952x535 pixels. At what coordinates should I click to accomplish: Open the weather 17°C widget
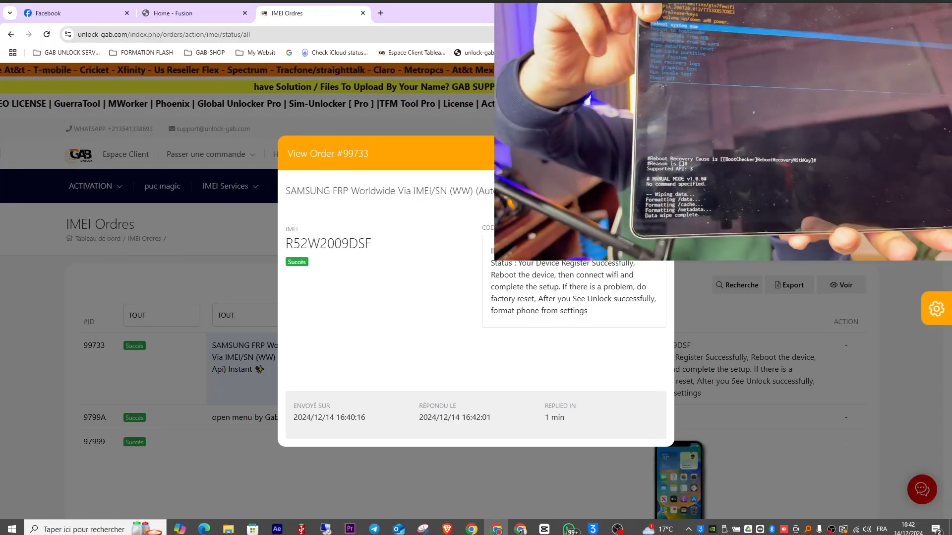pos(658,529)
